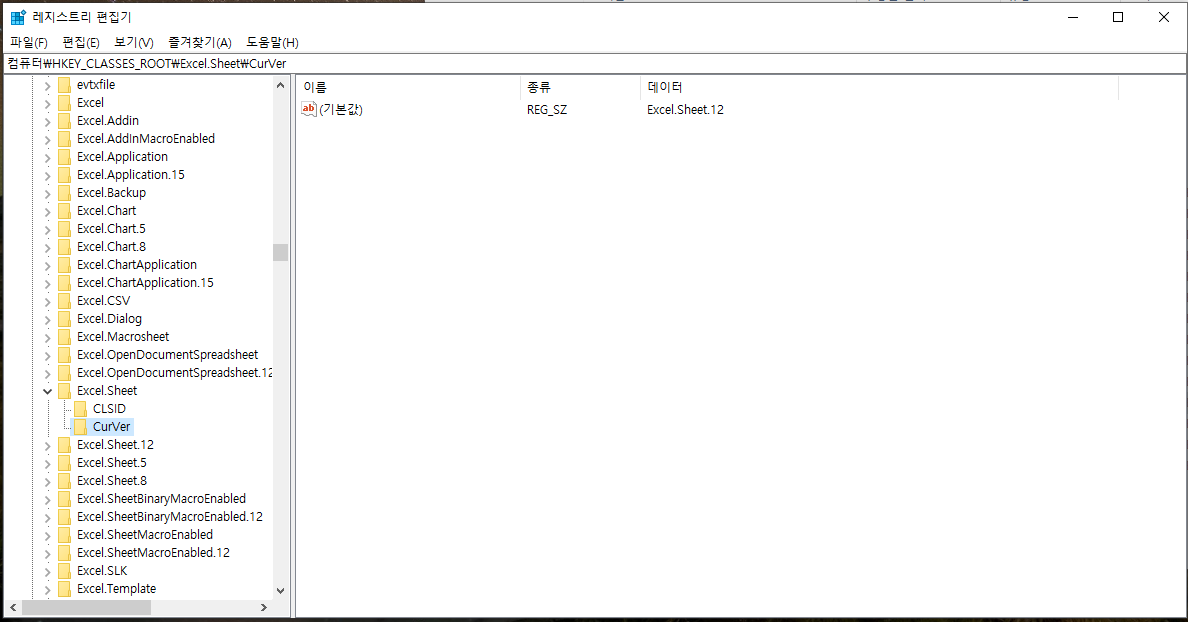The image size is (1188, 622).
Task: Expand the Excel.Sheet.5 key
Action: coord(47,464)
